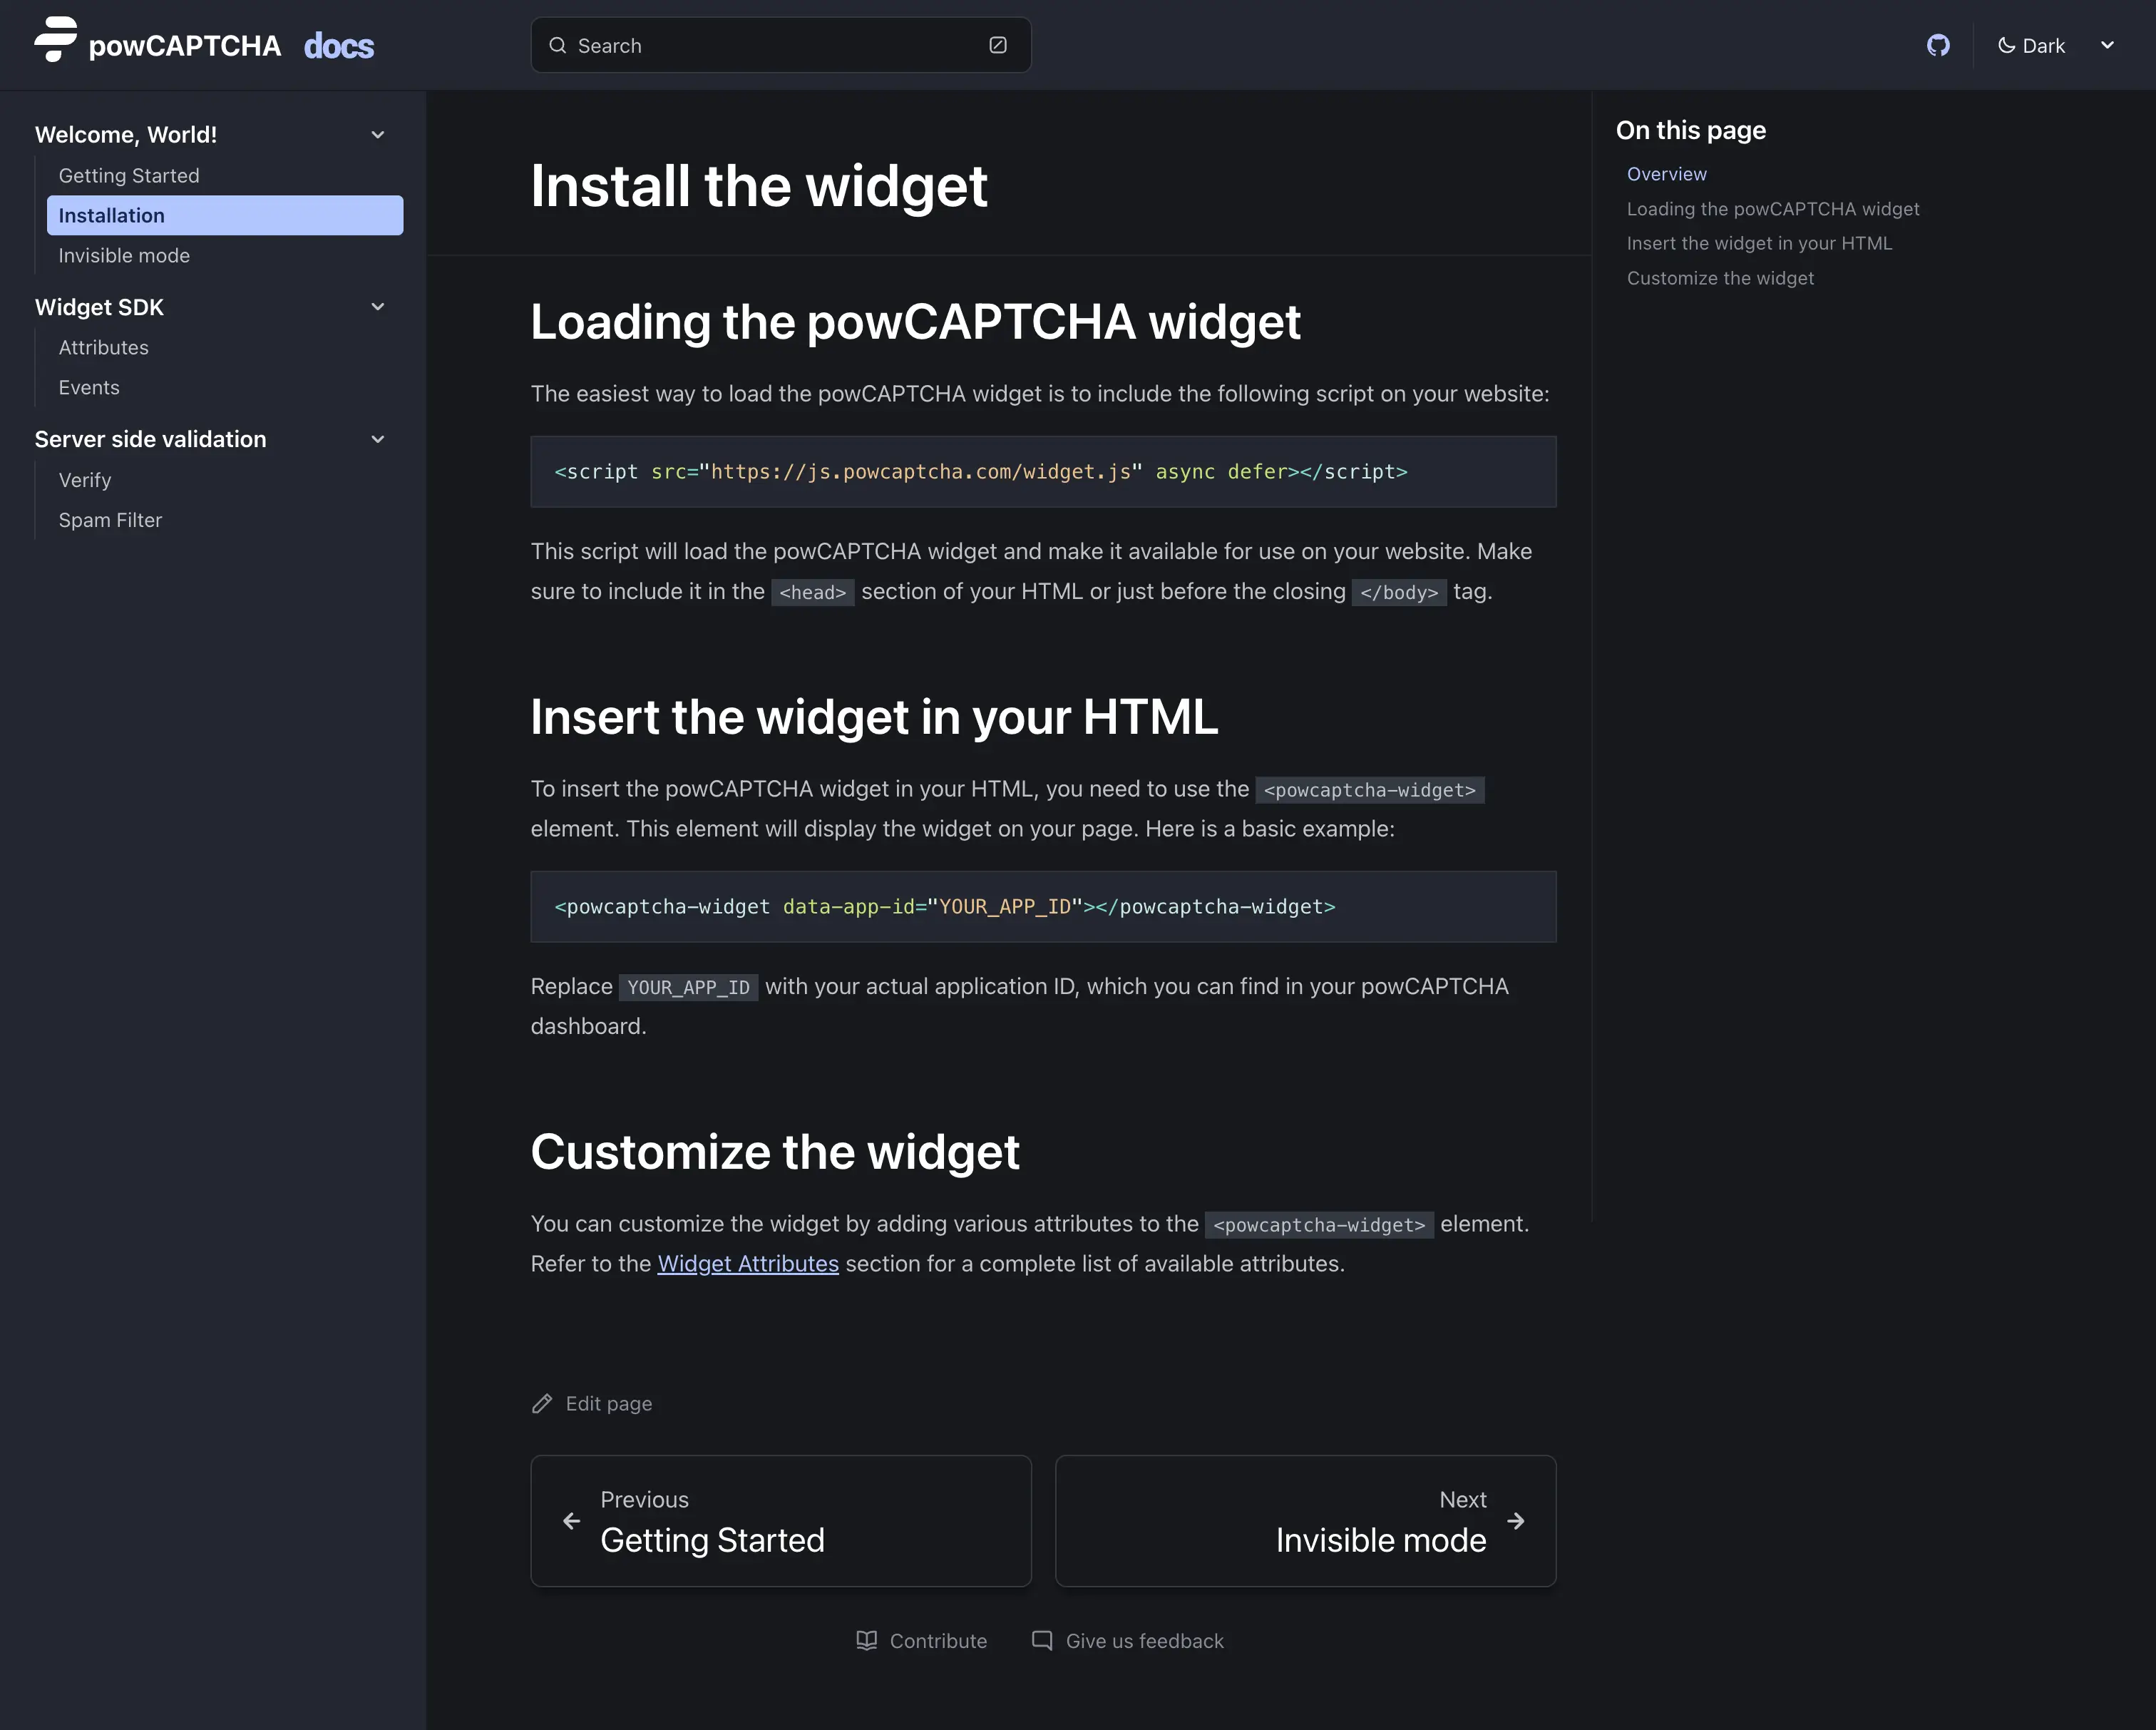Screen dimensions: 2156x1730
Task: Collapse the Widget SDK section chevron
Action: [x=378, y=307]
